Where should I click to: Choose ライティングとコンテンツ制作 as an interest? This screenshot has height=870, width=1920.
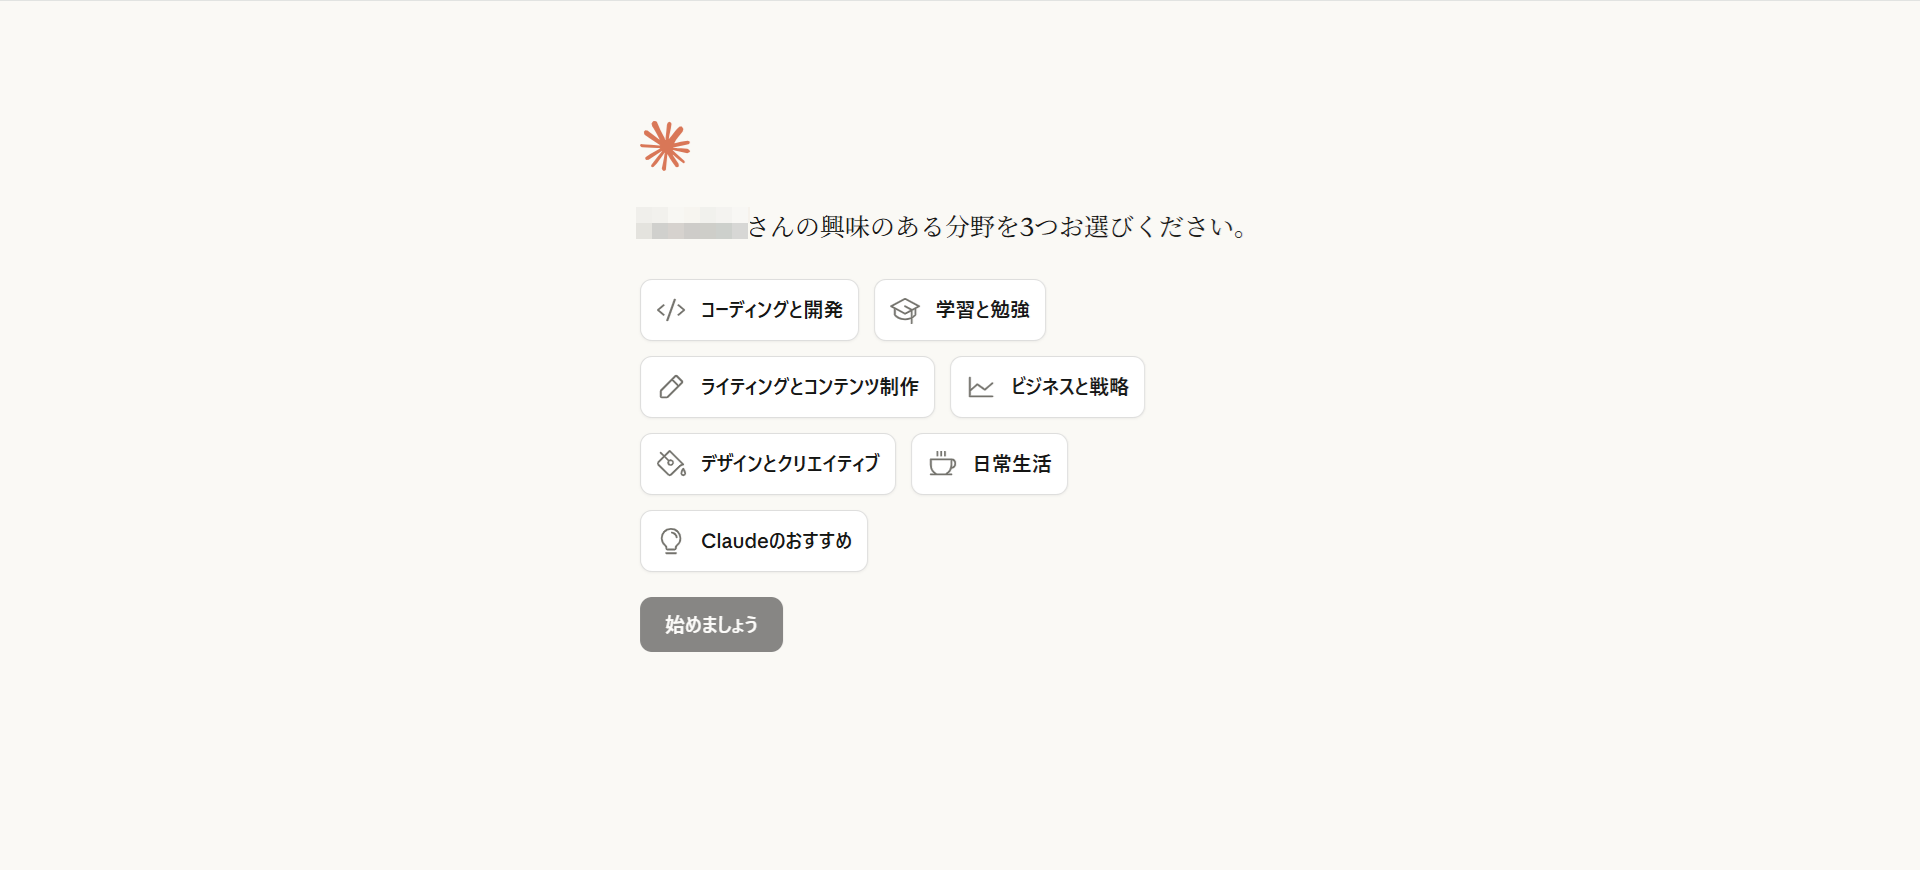pos(809,387)
